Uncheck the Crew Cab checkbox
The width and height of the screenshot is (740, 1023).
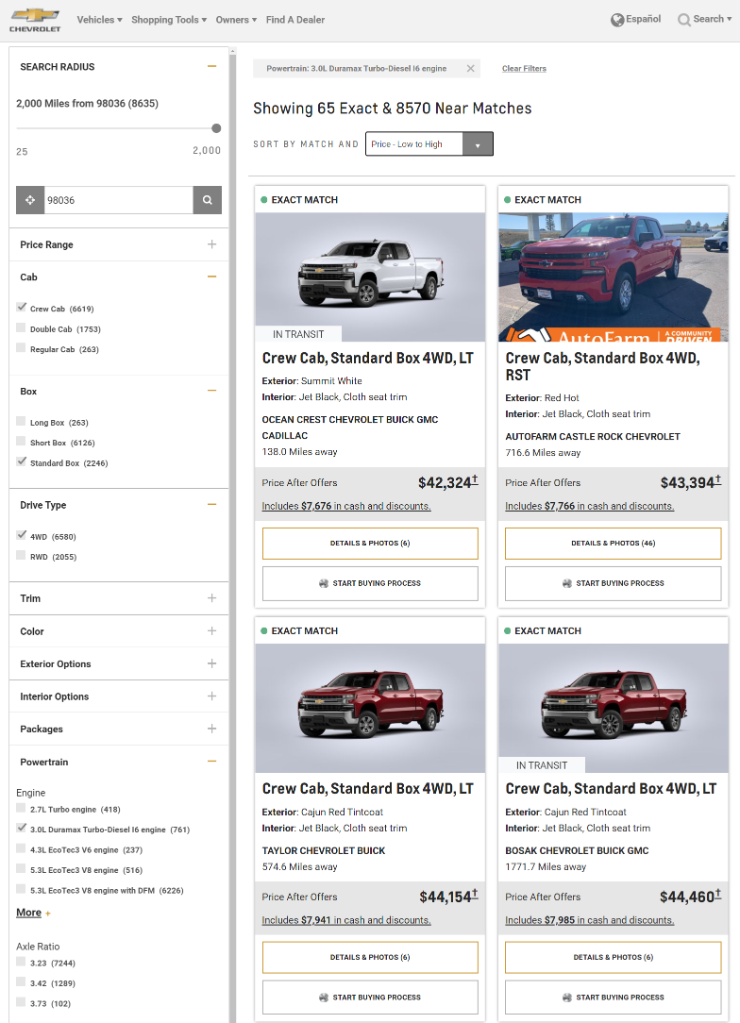22,308
